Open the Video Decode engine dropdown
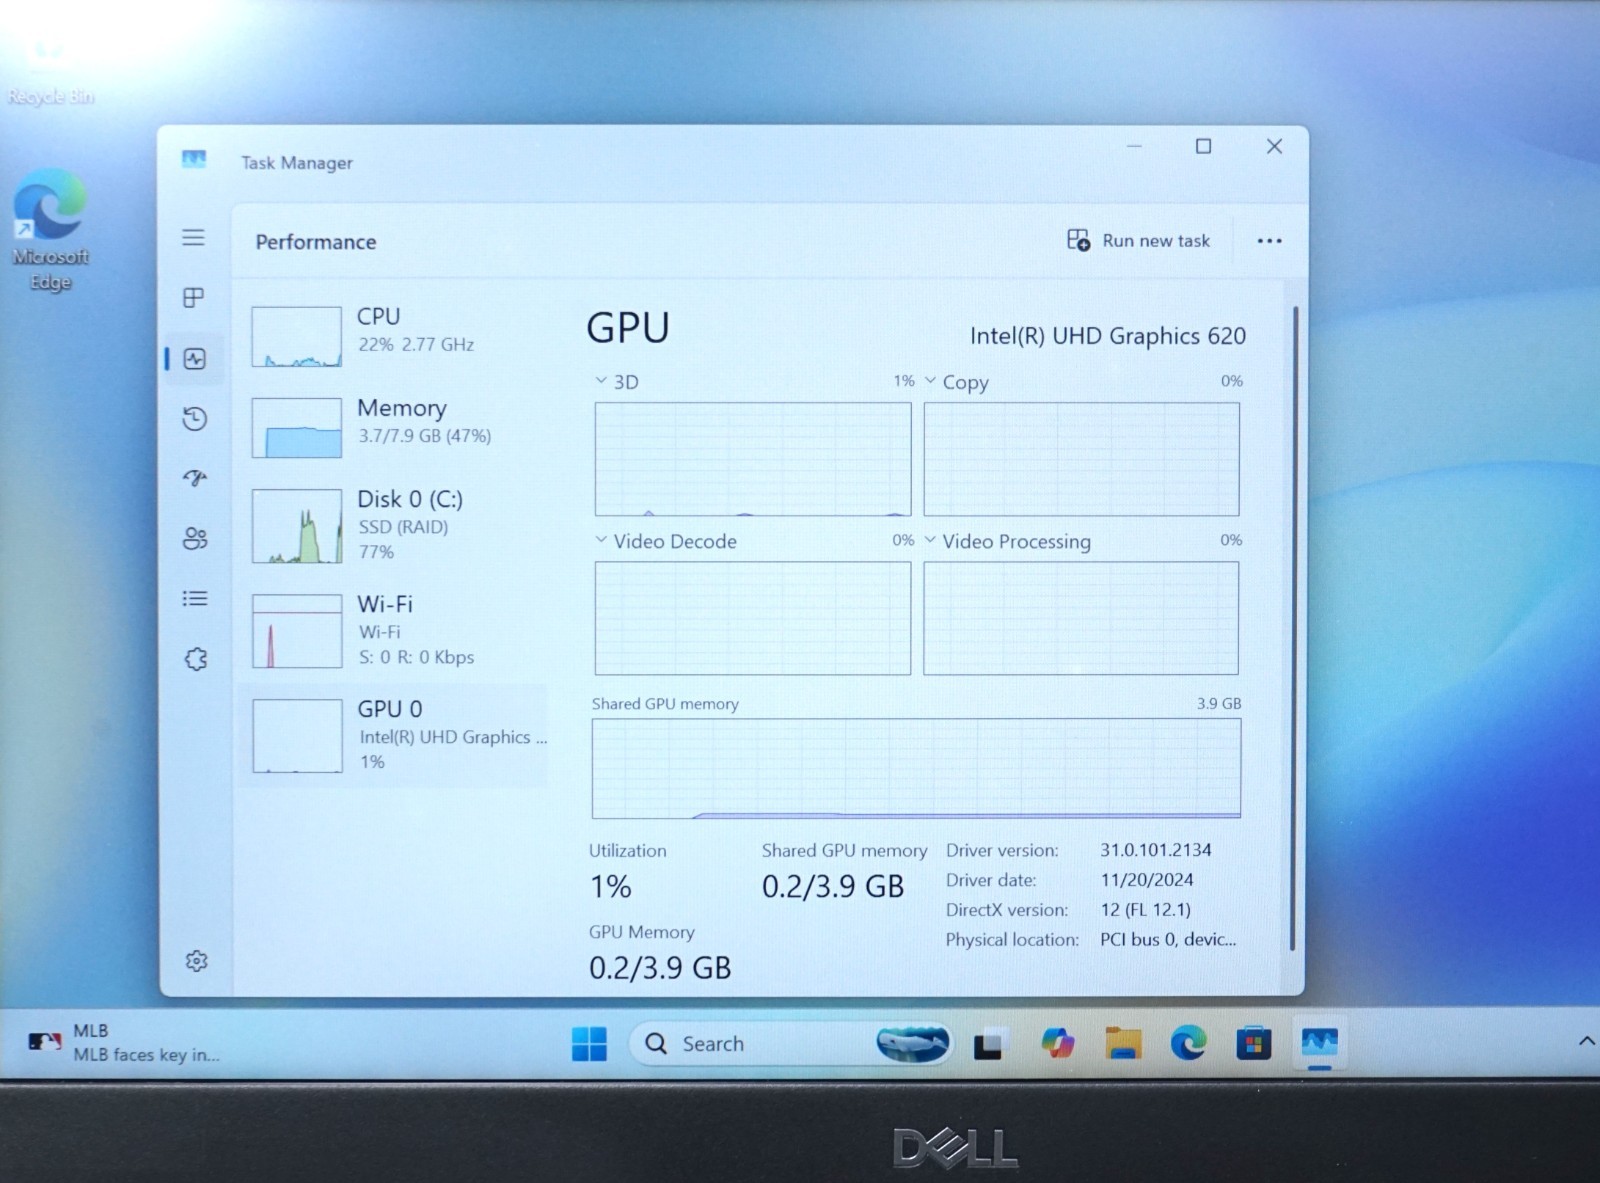 [666, 541]
